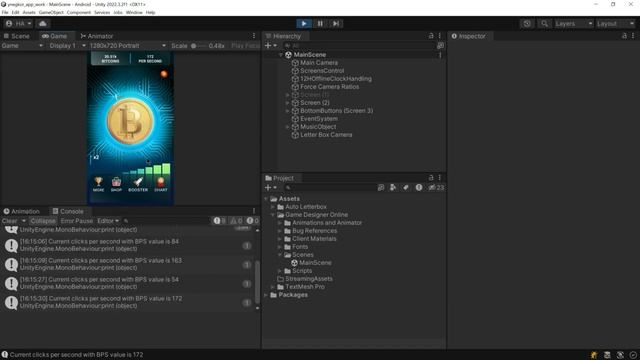The image size is (640, 360).
Task: Open the console Editor dropdown
Action: click(x=108, y=221)
